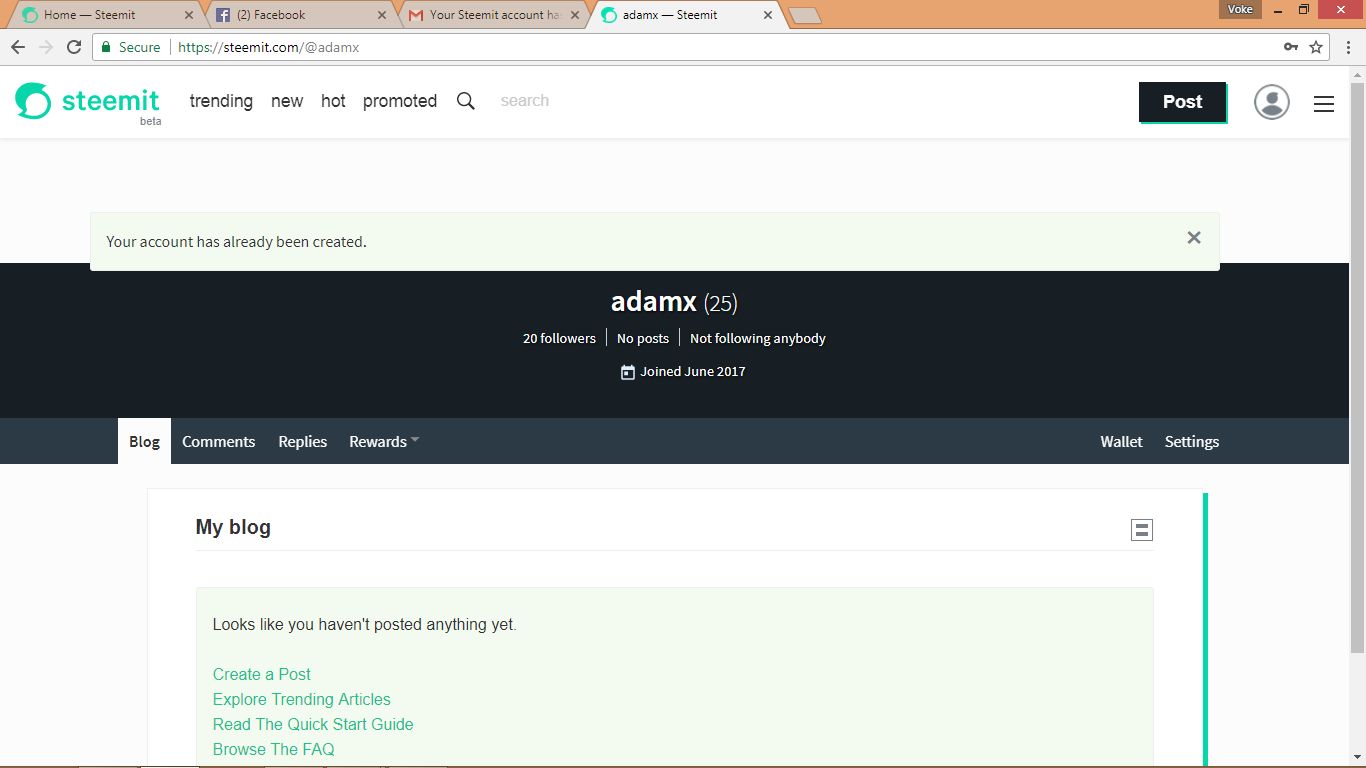Toggle the blog layout view icon

pyautogui.click(x=1142, y=530)
